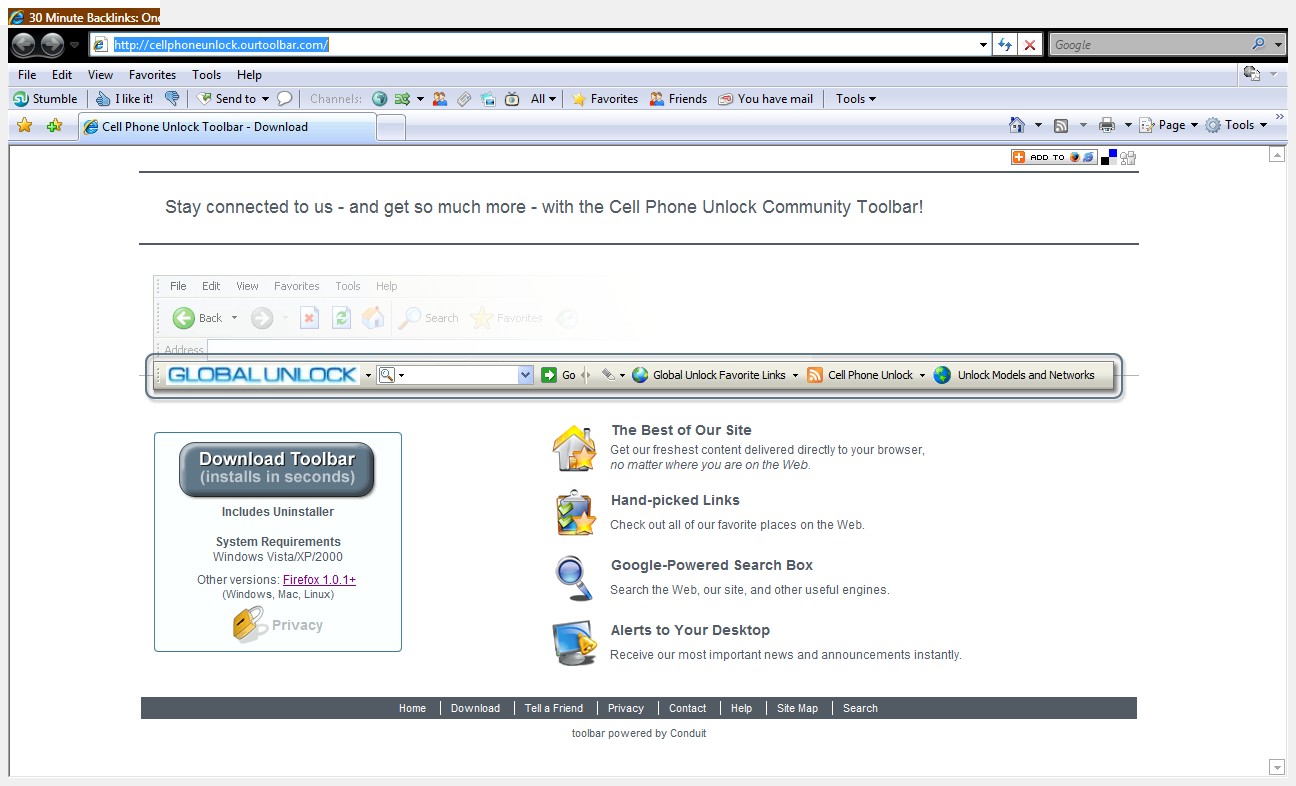This screenshot has height=786, width=1296.
Task: Click the orange ADD TO bookmark button
Action: (x=1053, y=157)
